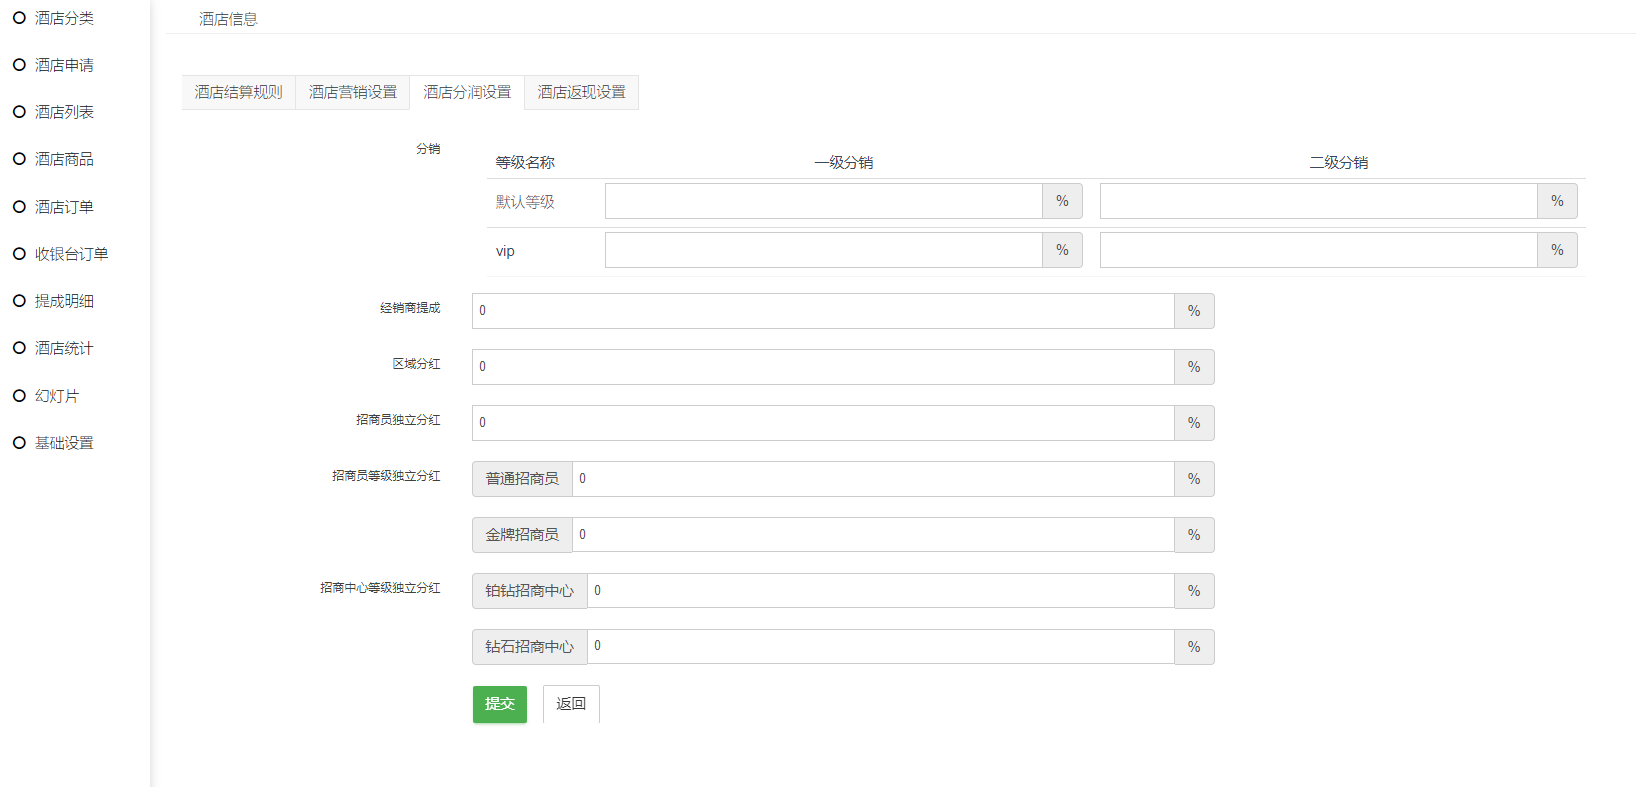Go to 酒店统计 in the sidebar
The width and height of the screenshot is (1636, 787).
coord(64,348)
